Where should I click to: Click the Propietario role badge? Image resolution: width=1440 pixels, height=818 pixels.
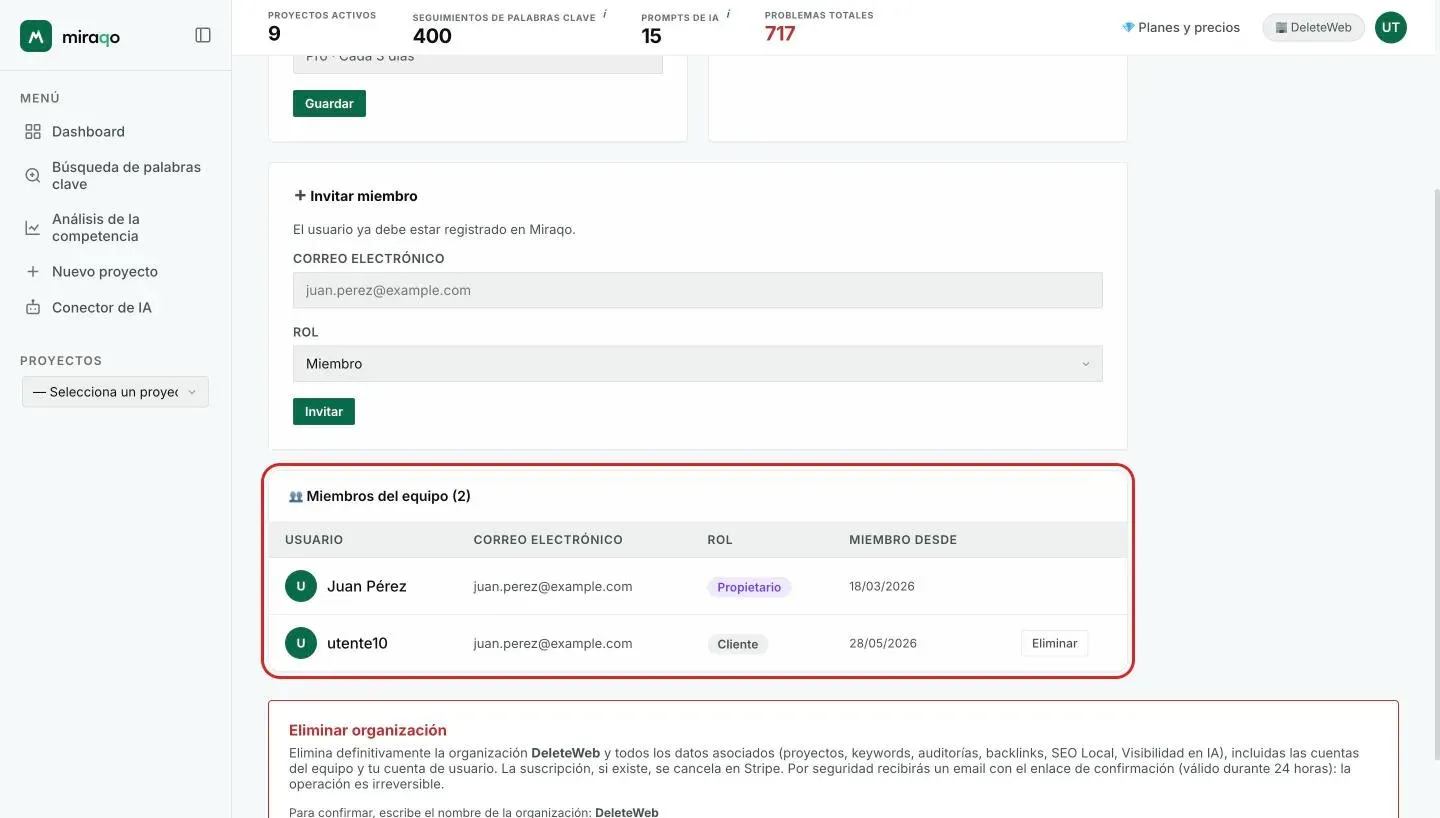(x=749, y=587)
